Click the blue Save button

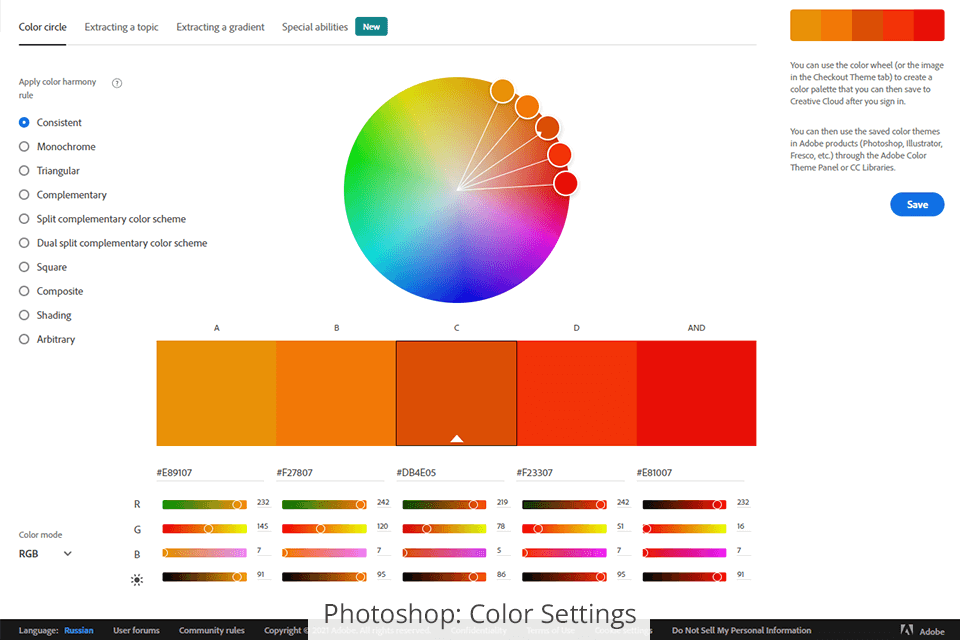point(917,205)
